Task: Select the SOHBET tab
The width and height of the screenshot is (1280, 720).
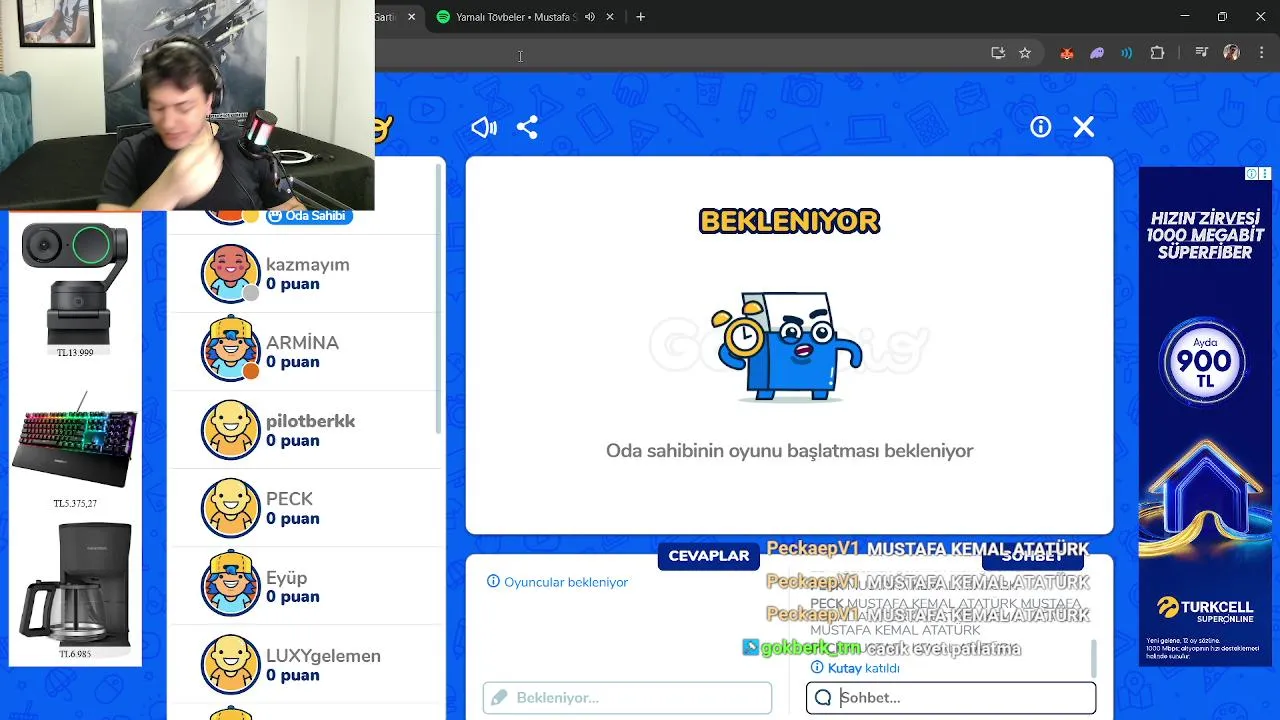Action: pos(1033,556)
